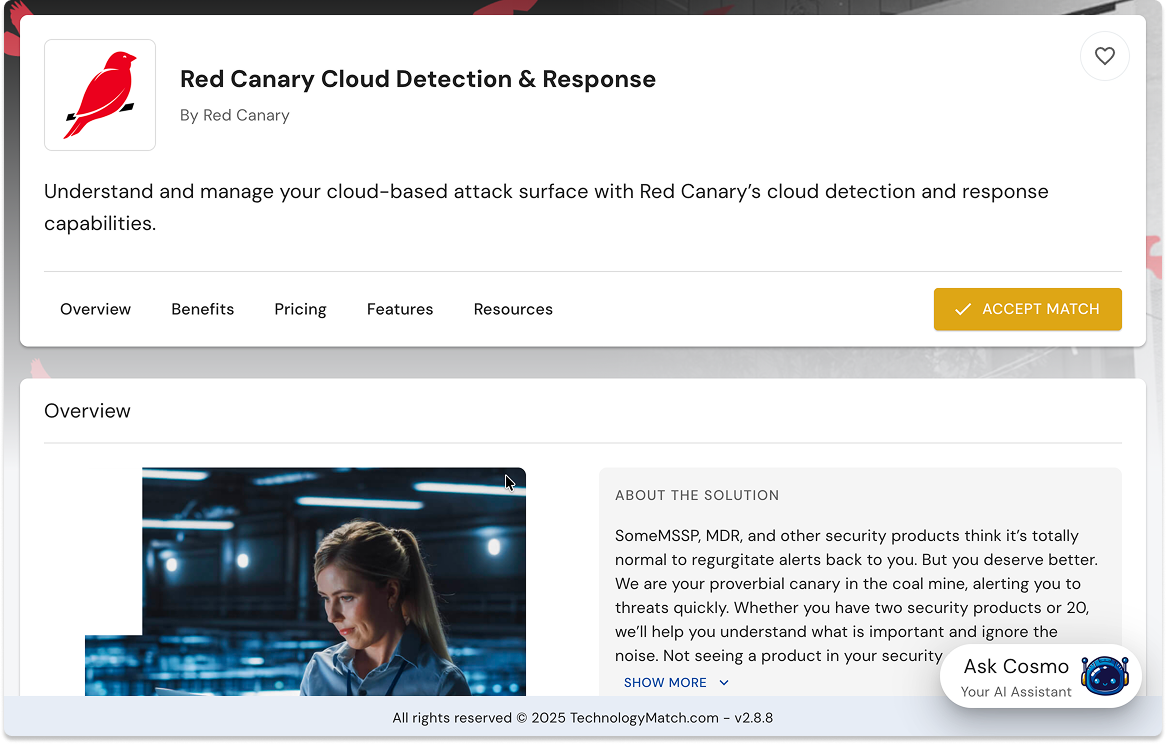The height and width of the screenshot is (744, 1166).
Task: Click the product title heading
Action: pos(418,79)
